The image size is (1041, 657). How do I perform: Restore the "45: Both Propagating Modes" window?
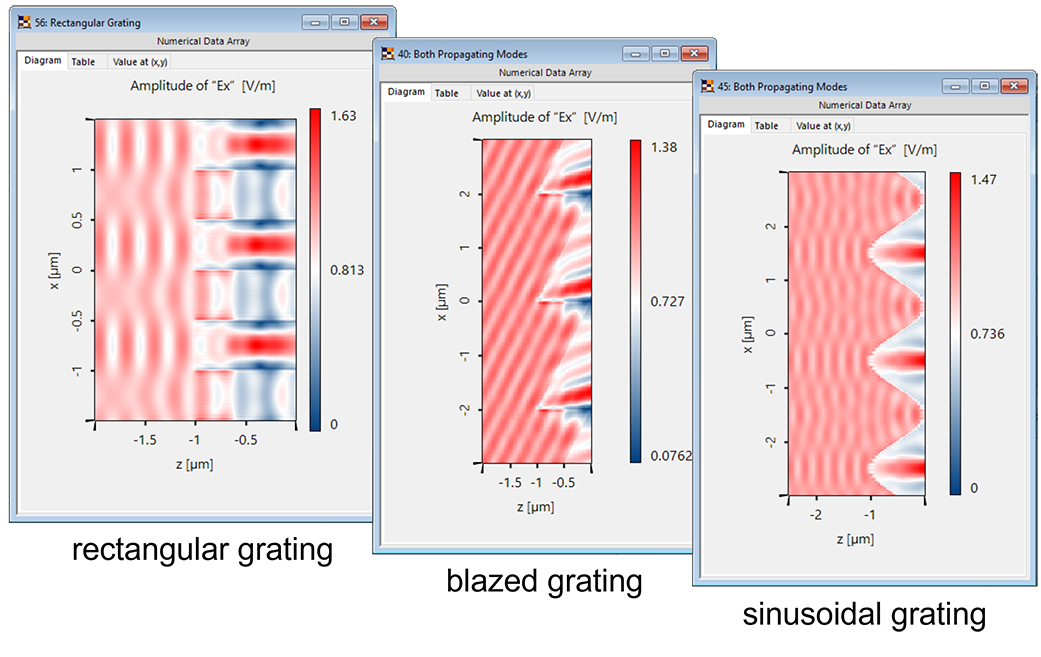pyautogui.click(x=983, y=86)
